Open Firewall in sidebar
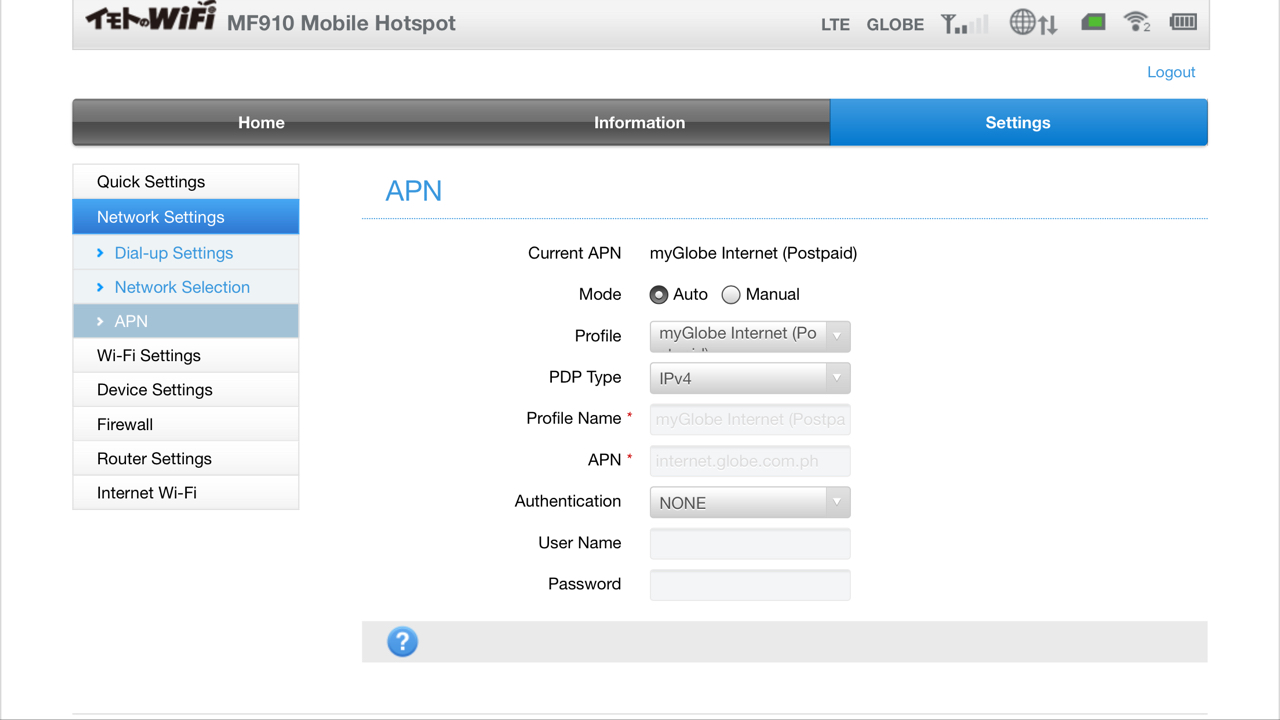 (186, 424)
